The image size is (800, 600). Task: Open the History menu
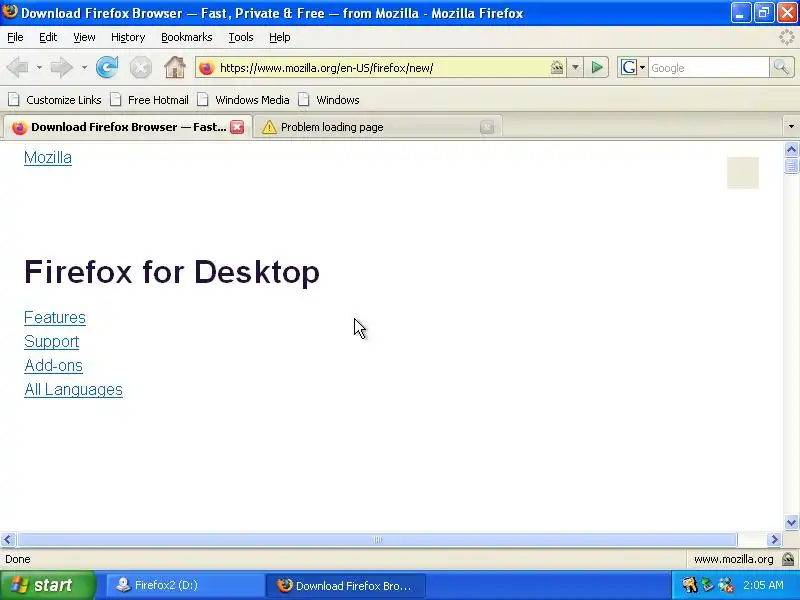click(128, 37)
